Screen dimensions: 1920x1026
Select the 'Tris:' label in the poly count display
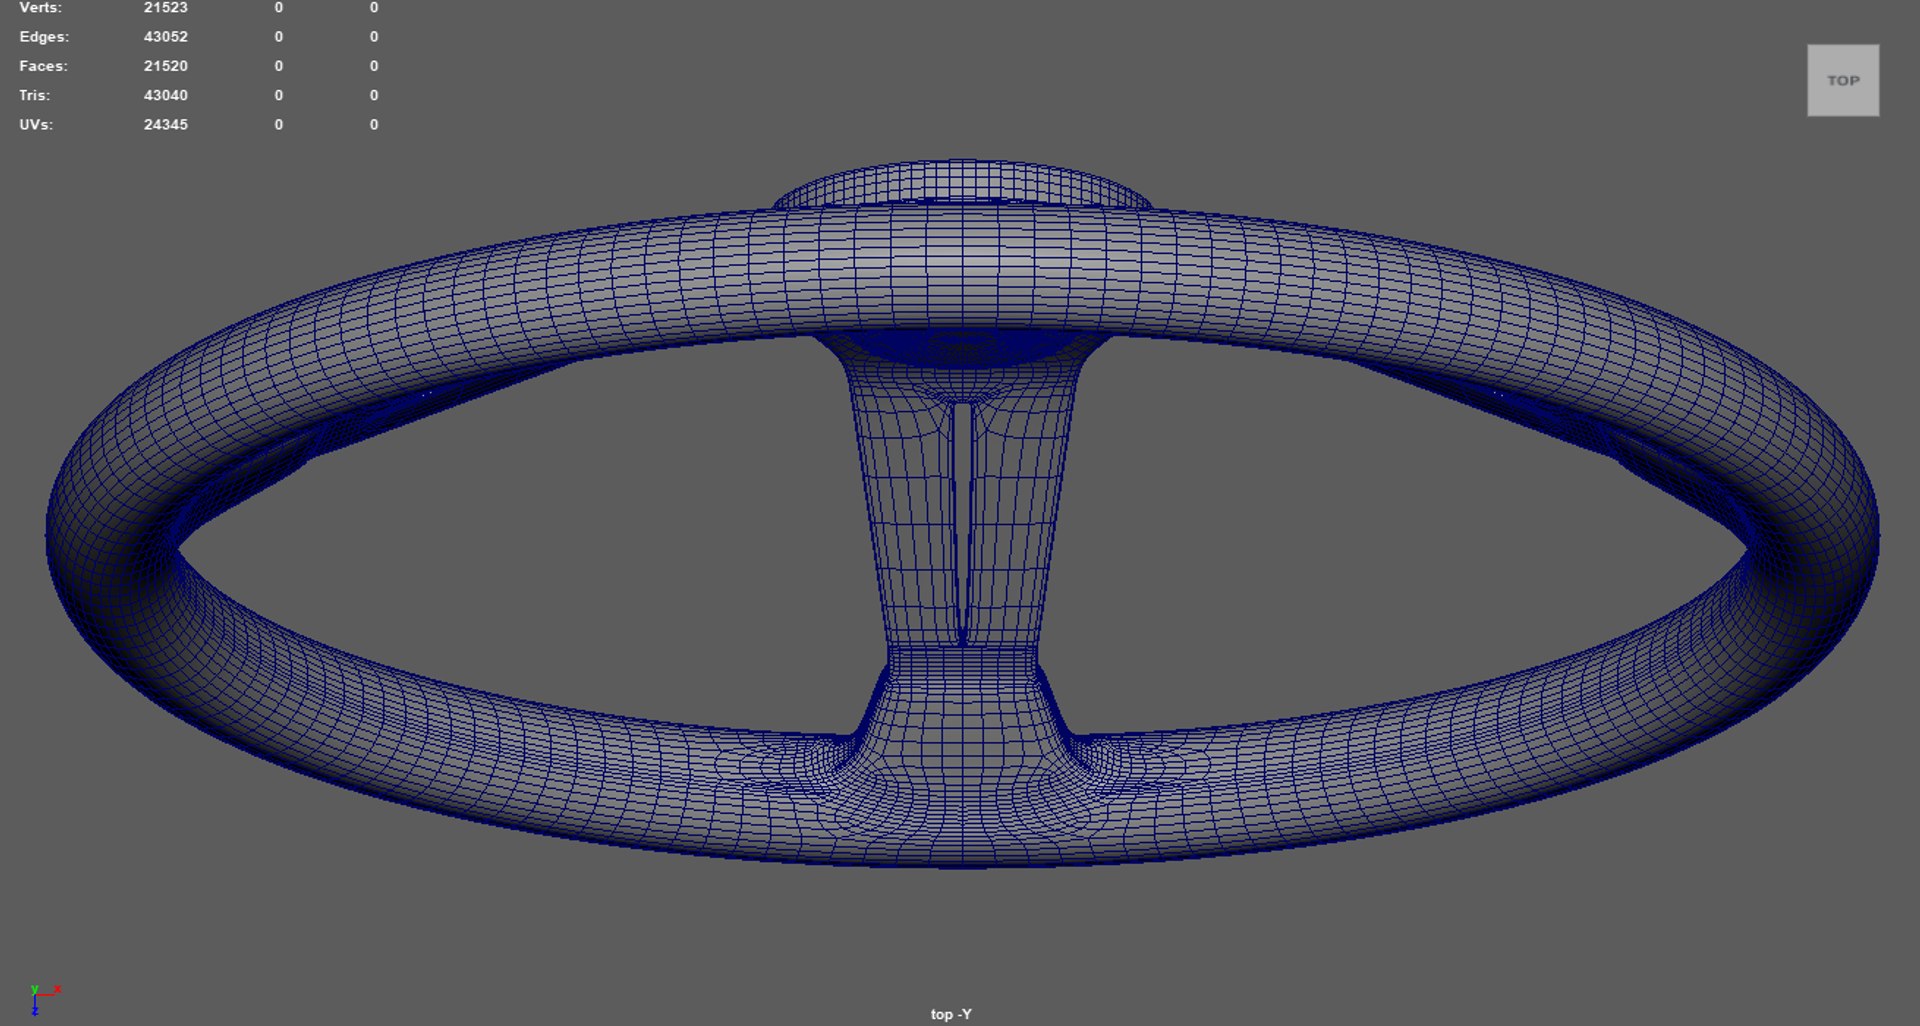click(x=34, y=95)
